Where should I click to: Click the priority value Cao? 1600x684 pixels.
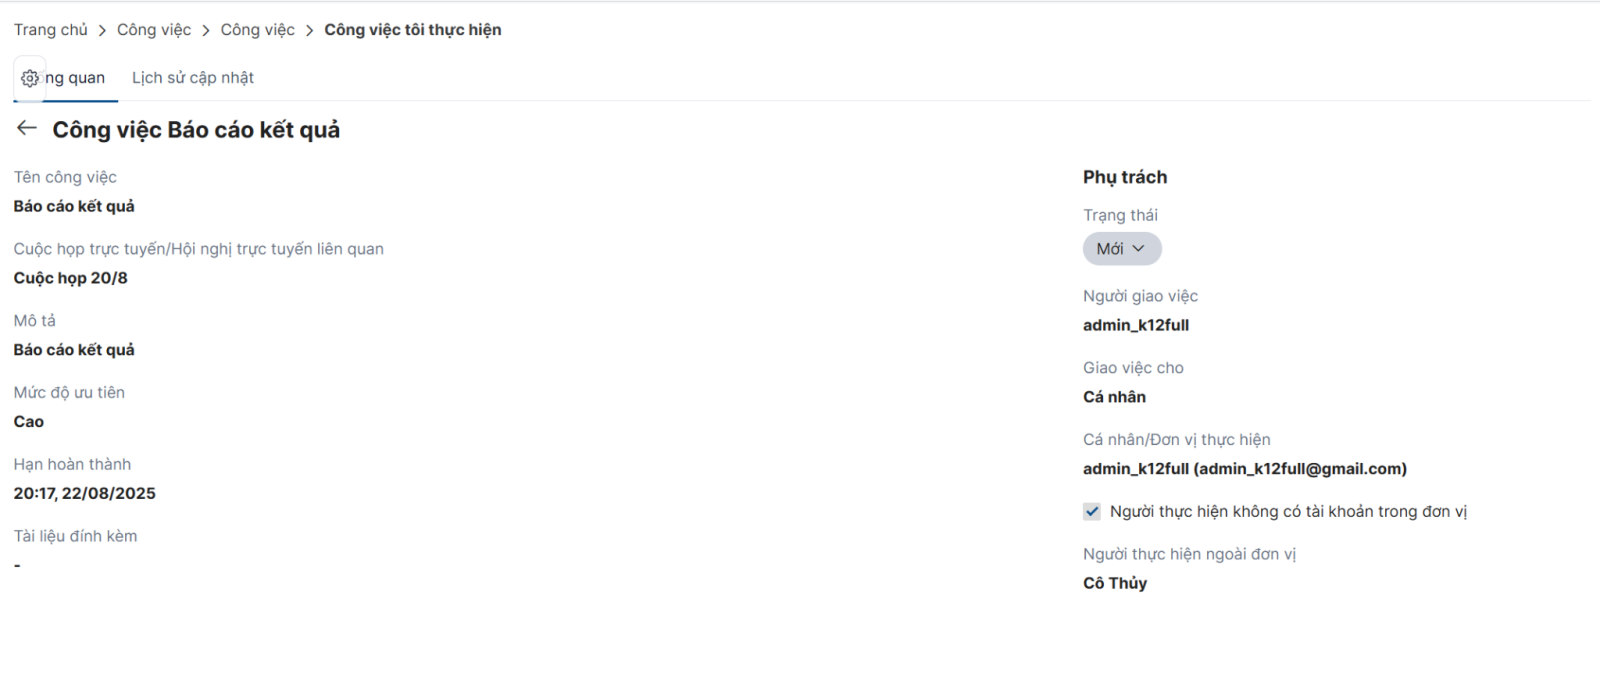[29, 422]
